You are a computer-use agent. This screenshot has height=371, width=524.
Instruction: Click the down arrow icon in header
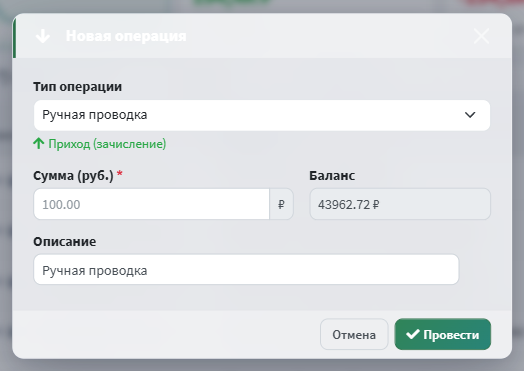coord(43,36)
